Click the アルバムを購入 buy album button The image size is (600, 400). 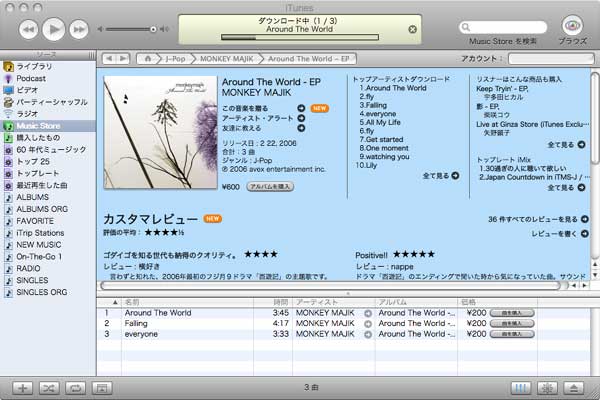coord(270,187)
